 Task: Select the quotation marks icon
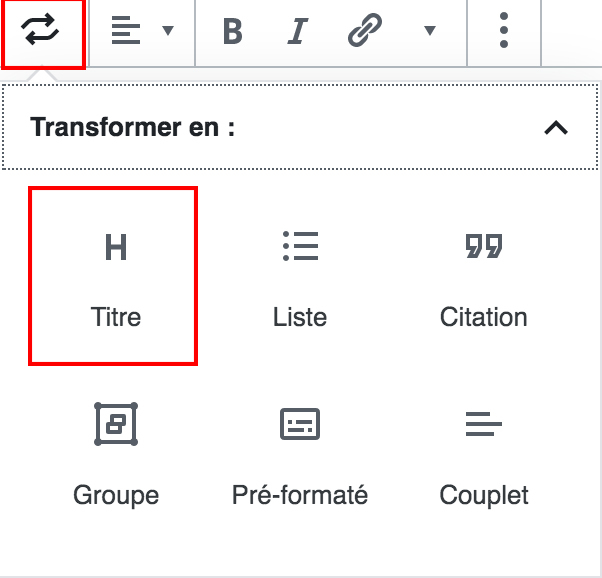pyautogui.click(x=484, y=246)
